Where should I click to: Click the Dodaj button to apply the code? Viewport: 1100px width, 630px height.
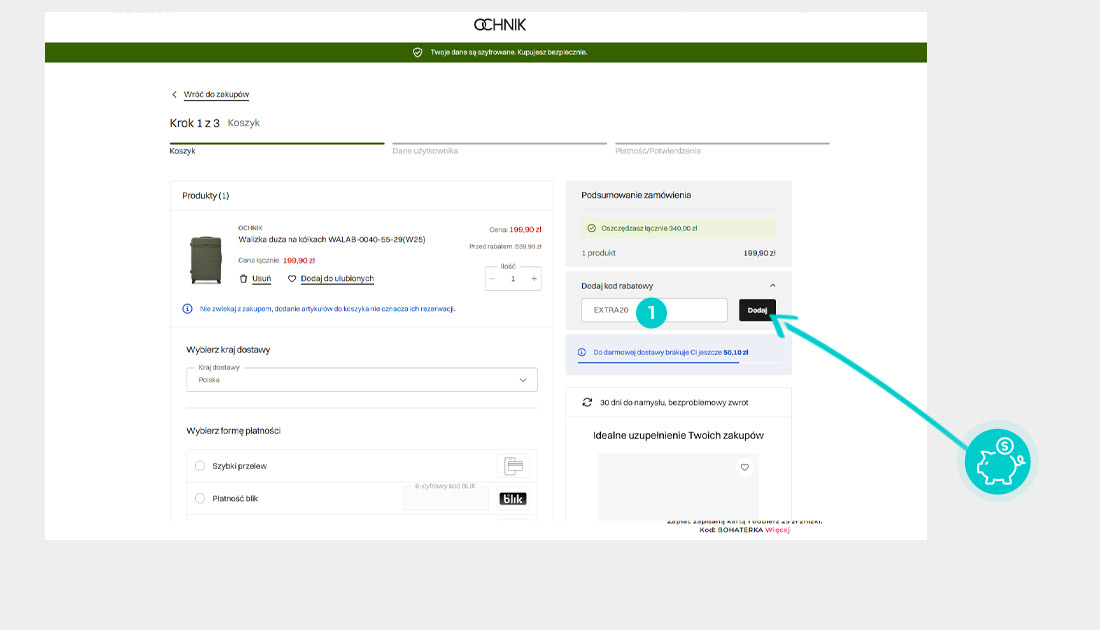757,310
